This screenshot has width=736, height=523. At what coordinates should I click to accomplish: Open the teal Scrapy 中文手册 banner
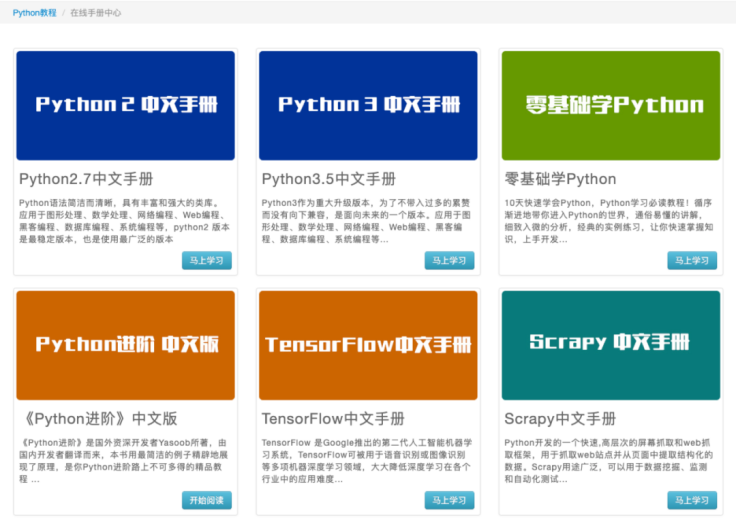611,346
